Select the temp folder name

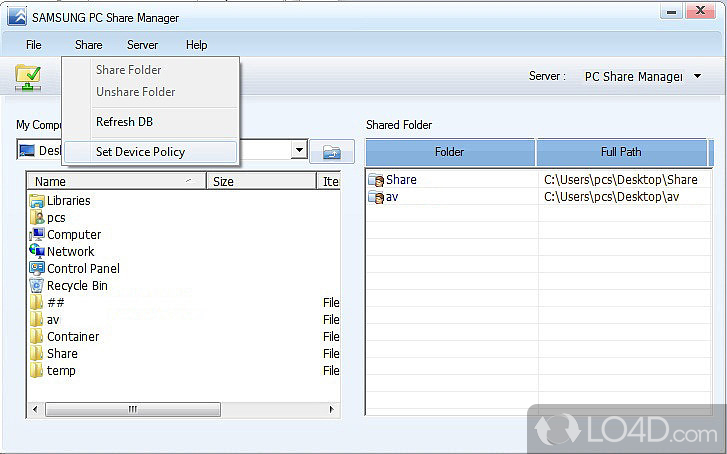tap(61, 371)
